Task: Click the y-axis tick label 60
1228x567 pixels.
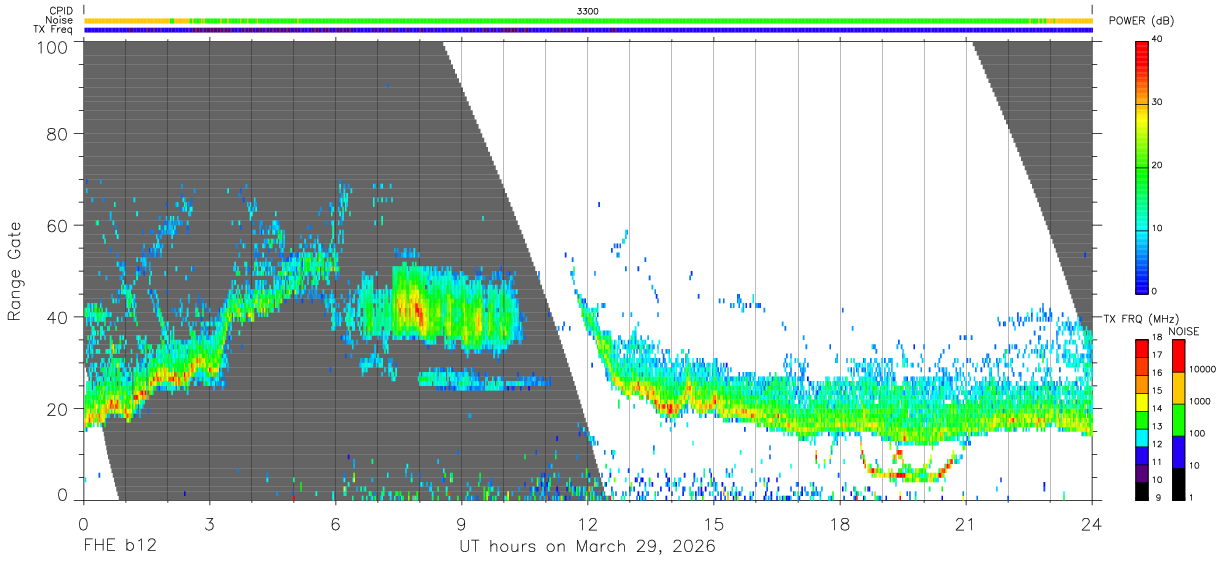Action: pyautogui.click(x=57, y=225)
